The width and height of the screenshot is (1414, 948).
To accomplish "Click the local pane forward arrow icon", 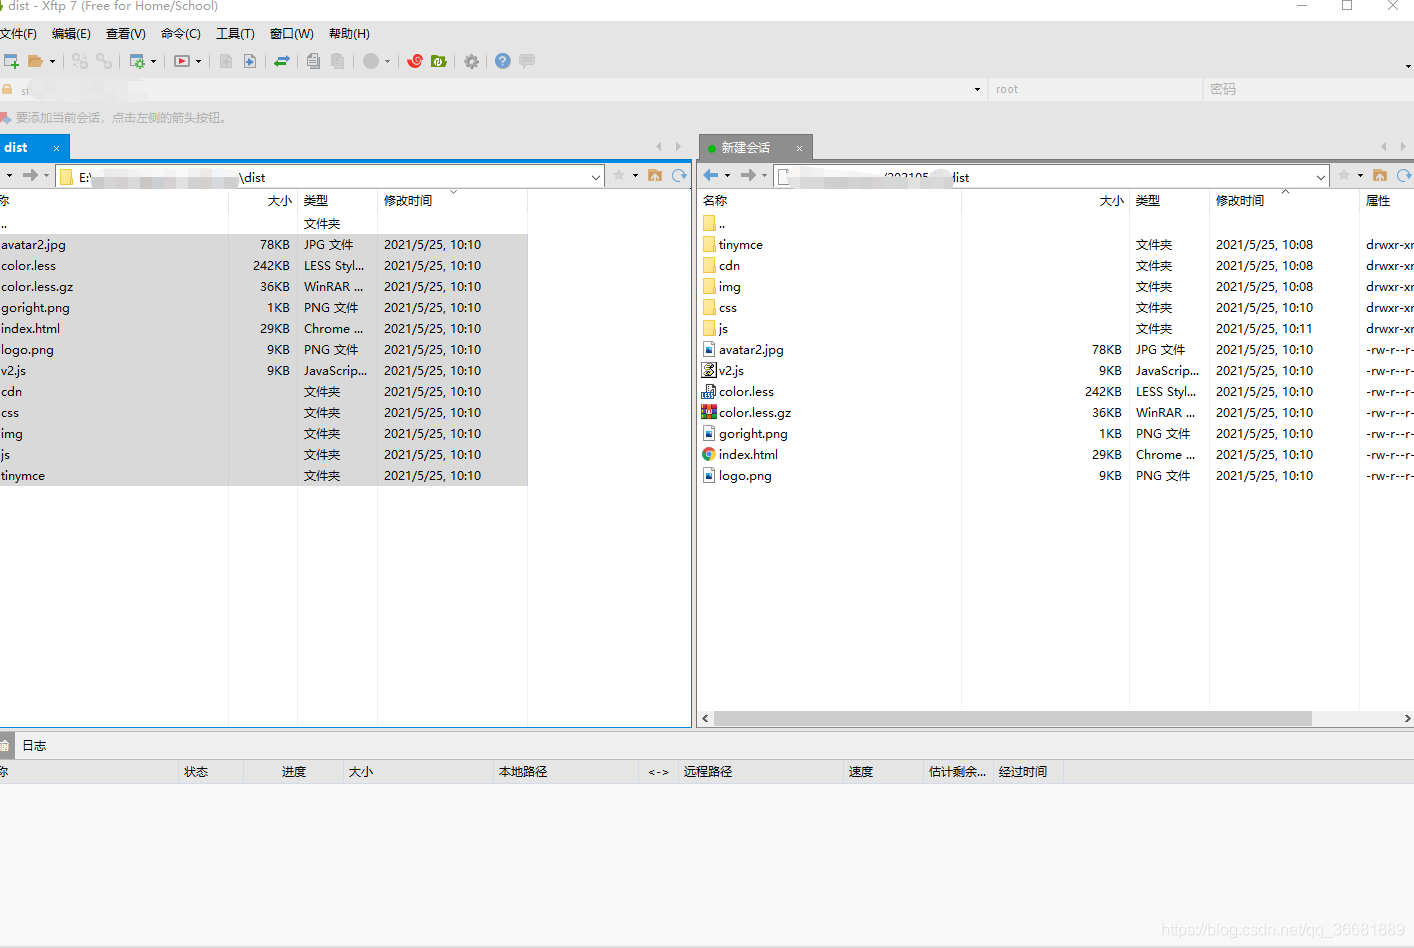I will click(30, 175).
